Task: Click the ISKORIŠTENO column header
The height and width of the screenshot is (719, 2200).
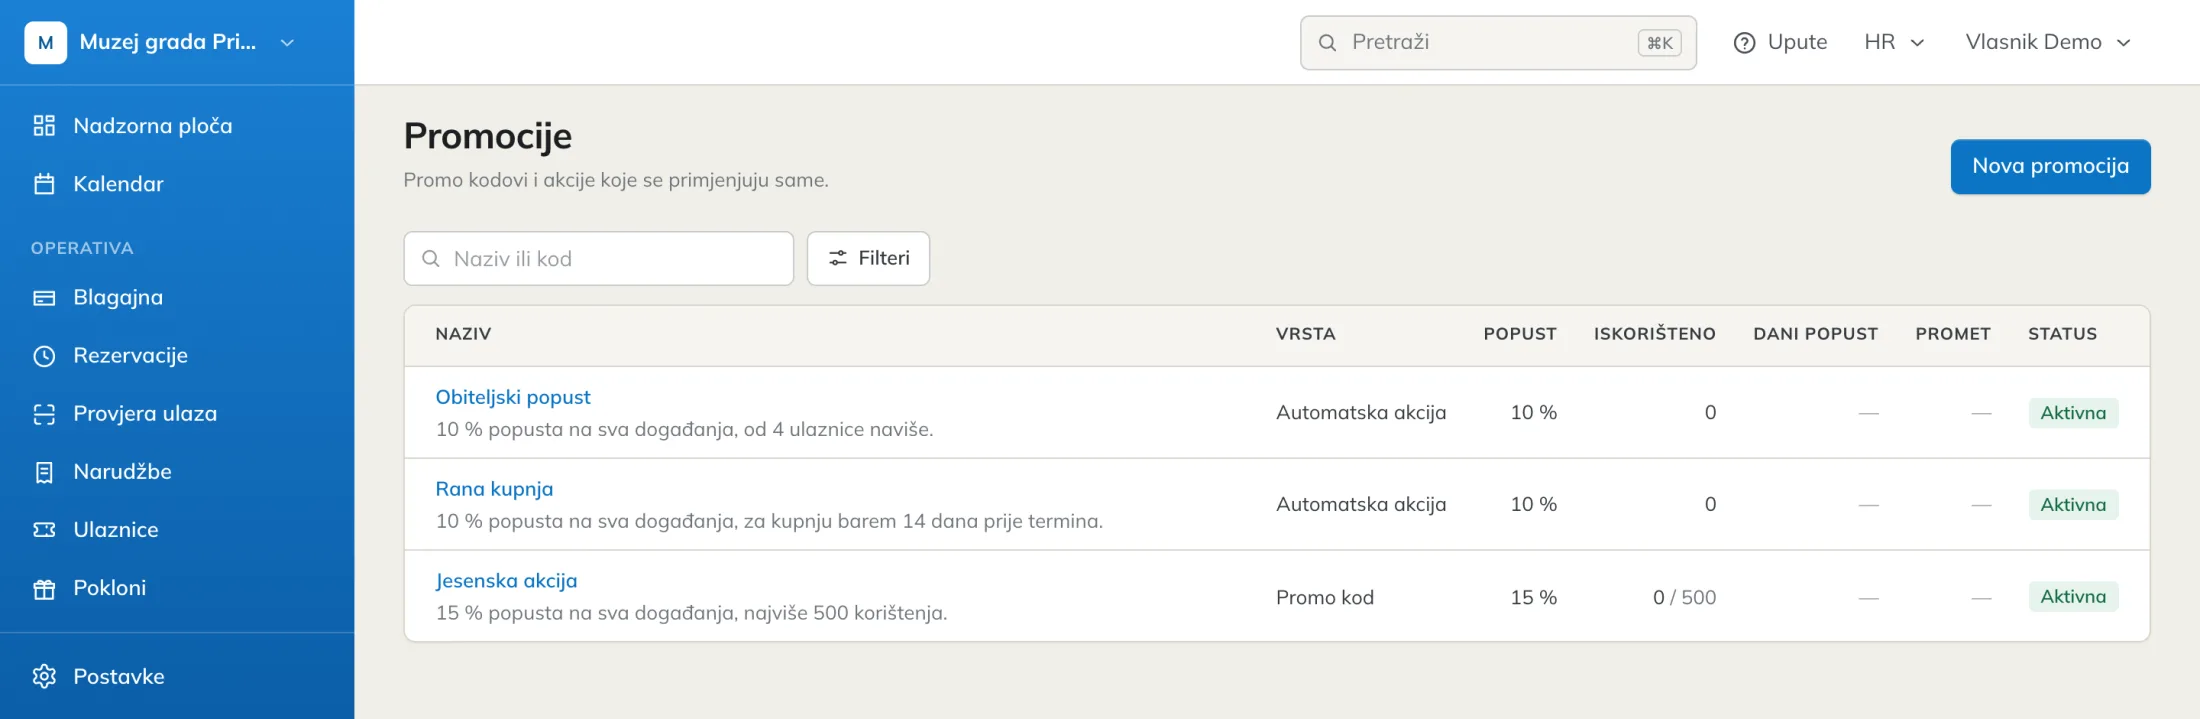Action: tap(1654, 334)
